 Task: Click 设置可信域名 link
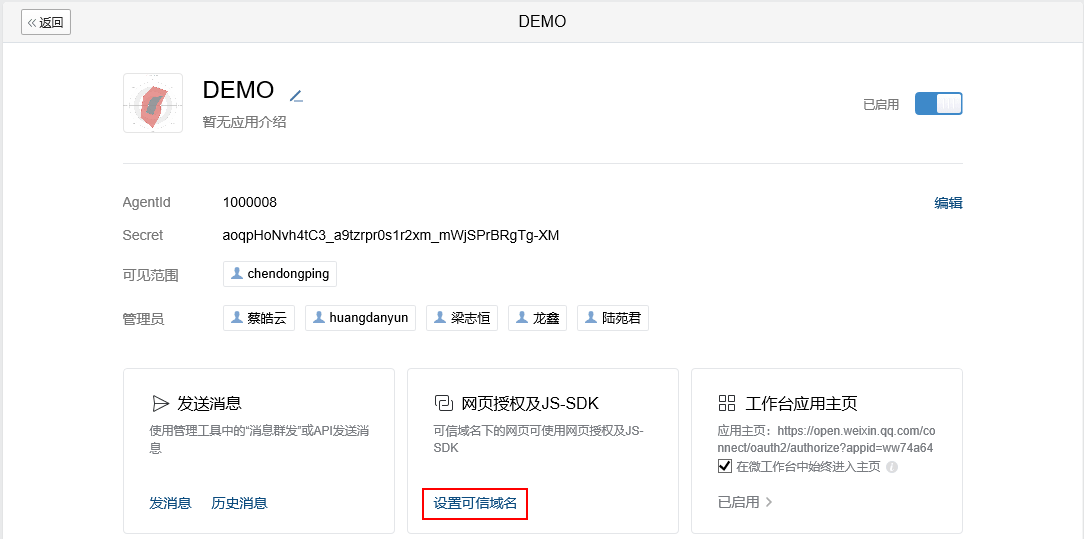click(x=475, y=503)
